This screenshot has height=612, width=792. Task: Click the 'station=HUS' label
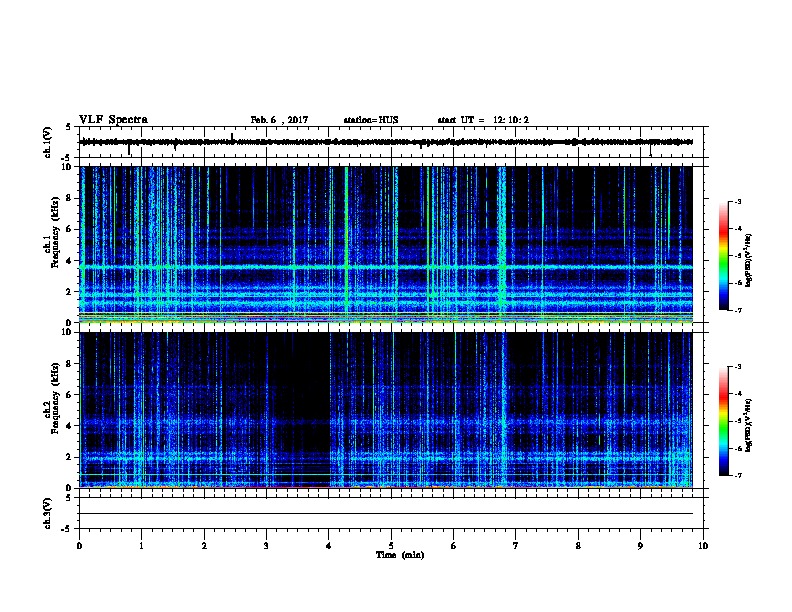click(x=371, y=120)
